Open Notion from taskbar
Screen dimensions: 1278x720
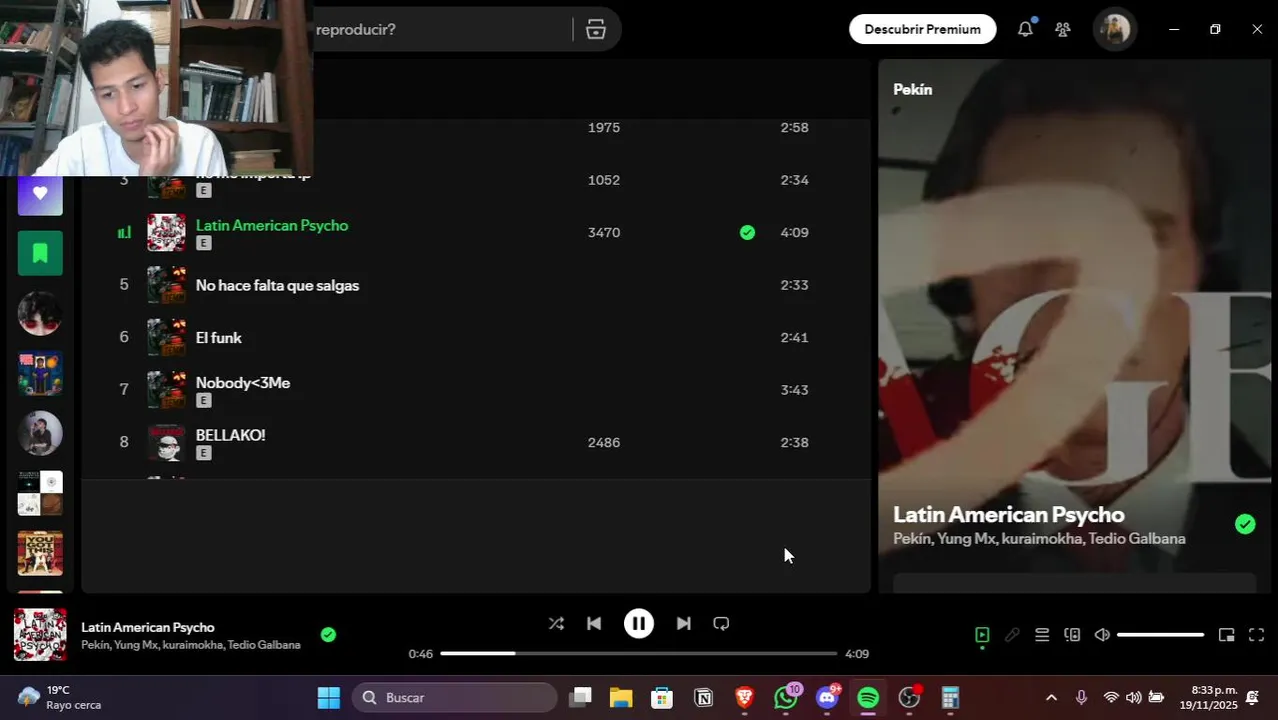coord(704,698)
